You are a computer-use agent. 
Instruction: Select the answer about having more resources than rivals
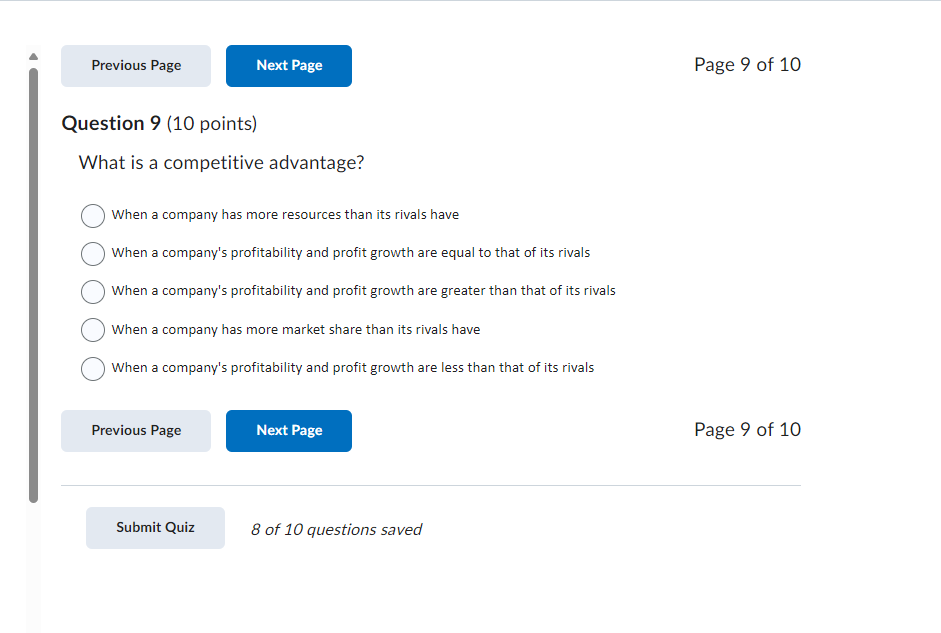tap(92, 215)
